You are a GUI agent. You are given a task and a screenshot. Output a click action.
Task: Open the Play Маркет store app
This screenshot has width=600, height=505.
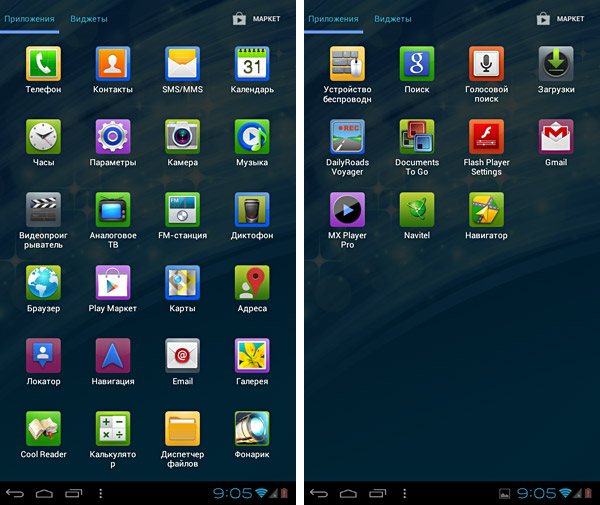[x=113, y=283]
